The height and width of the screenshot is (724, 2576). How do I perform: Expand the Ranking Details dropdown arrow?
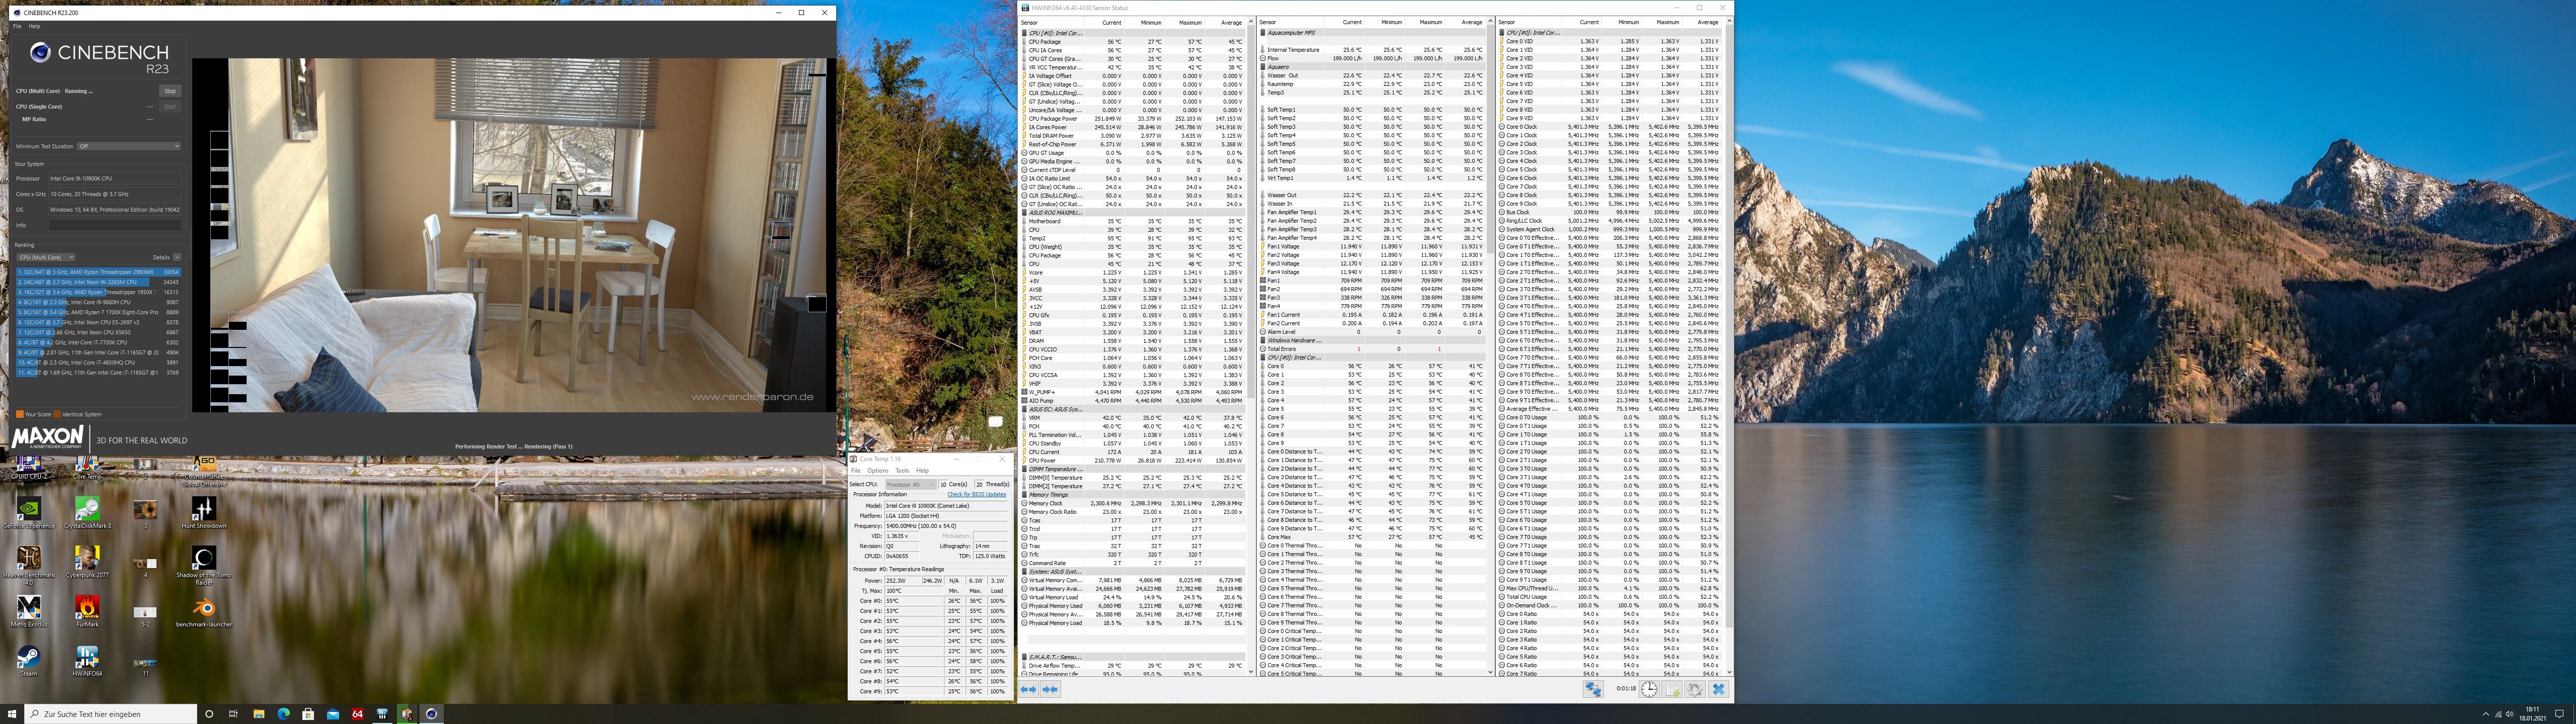pyautogui.click(x=177, y=257)
